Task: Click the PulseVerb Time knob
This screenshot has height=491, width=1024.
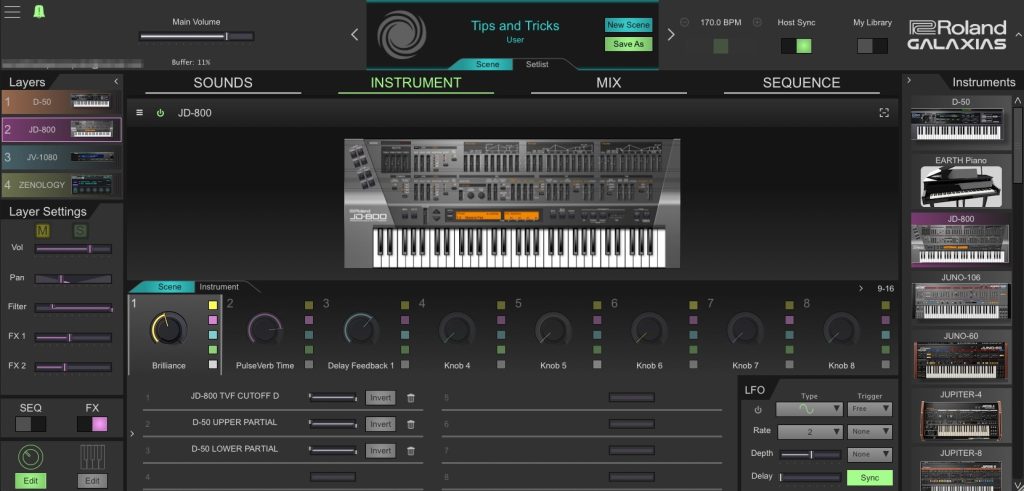Action: point(265,329)
